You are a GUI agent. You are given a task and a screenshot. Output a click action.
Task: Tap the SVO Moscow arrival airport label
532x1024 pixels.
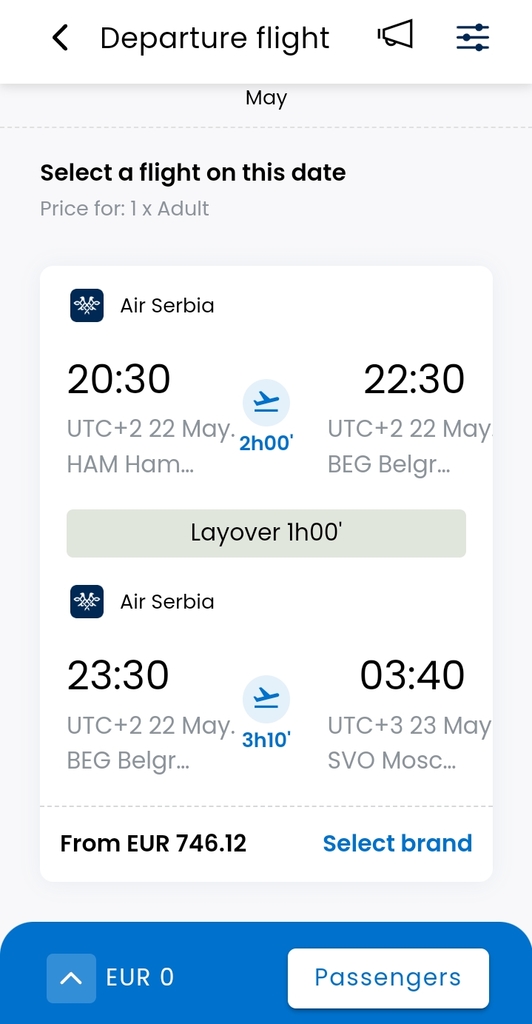391,761
